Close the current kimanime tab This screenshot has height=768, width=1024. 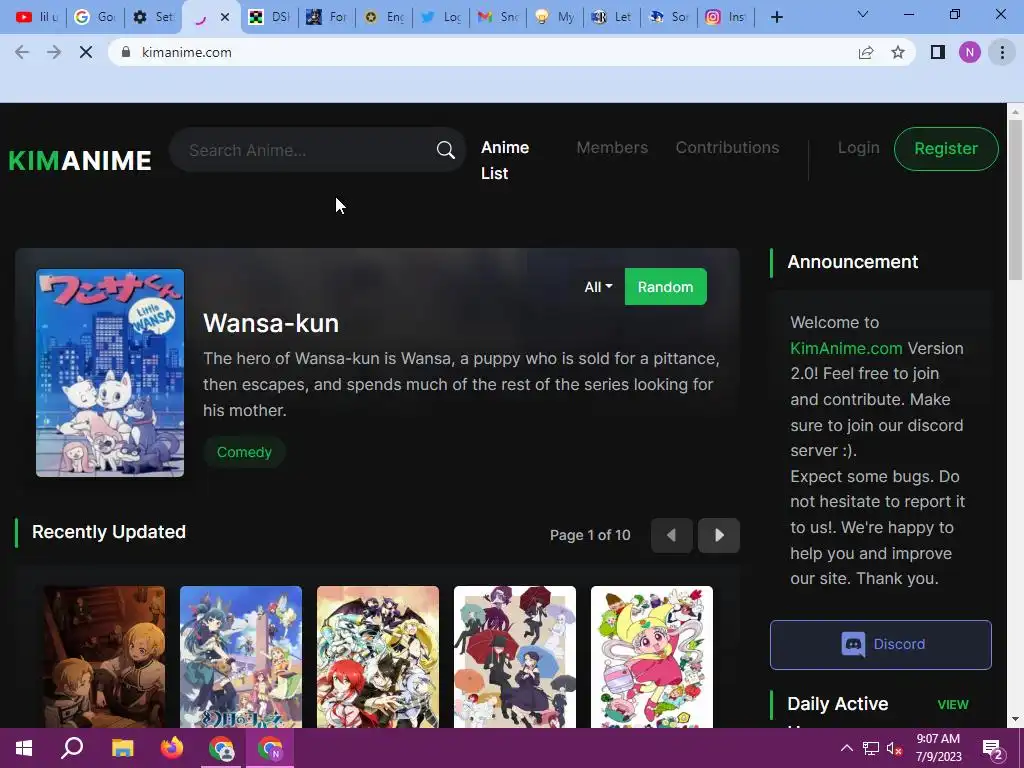click(x=225, y=17)
